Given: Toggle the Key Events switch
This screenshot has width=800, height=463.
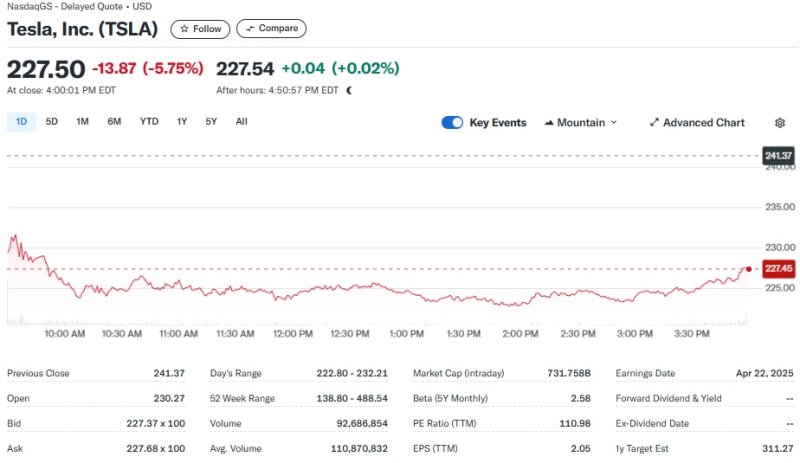Looking at the screenshot, I should click(452, 123).
